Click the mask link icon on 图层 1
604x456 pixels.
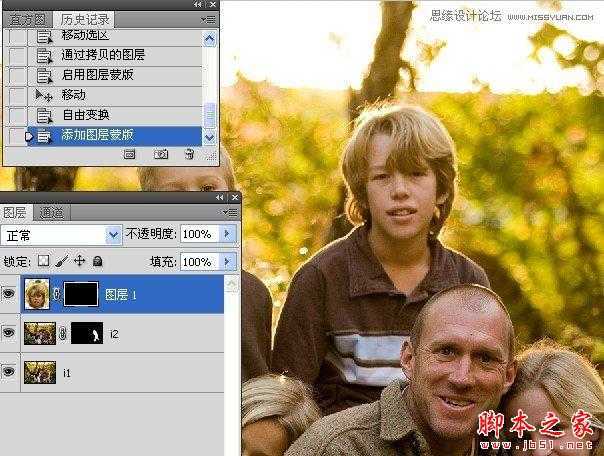(x=56, y=294)
